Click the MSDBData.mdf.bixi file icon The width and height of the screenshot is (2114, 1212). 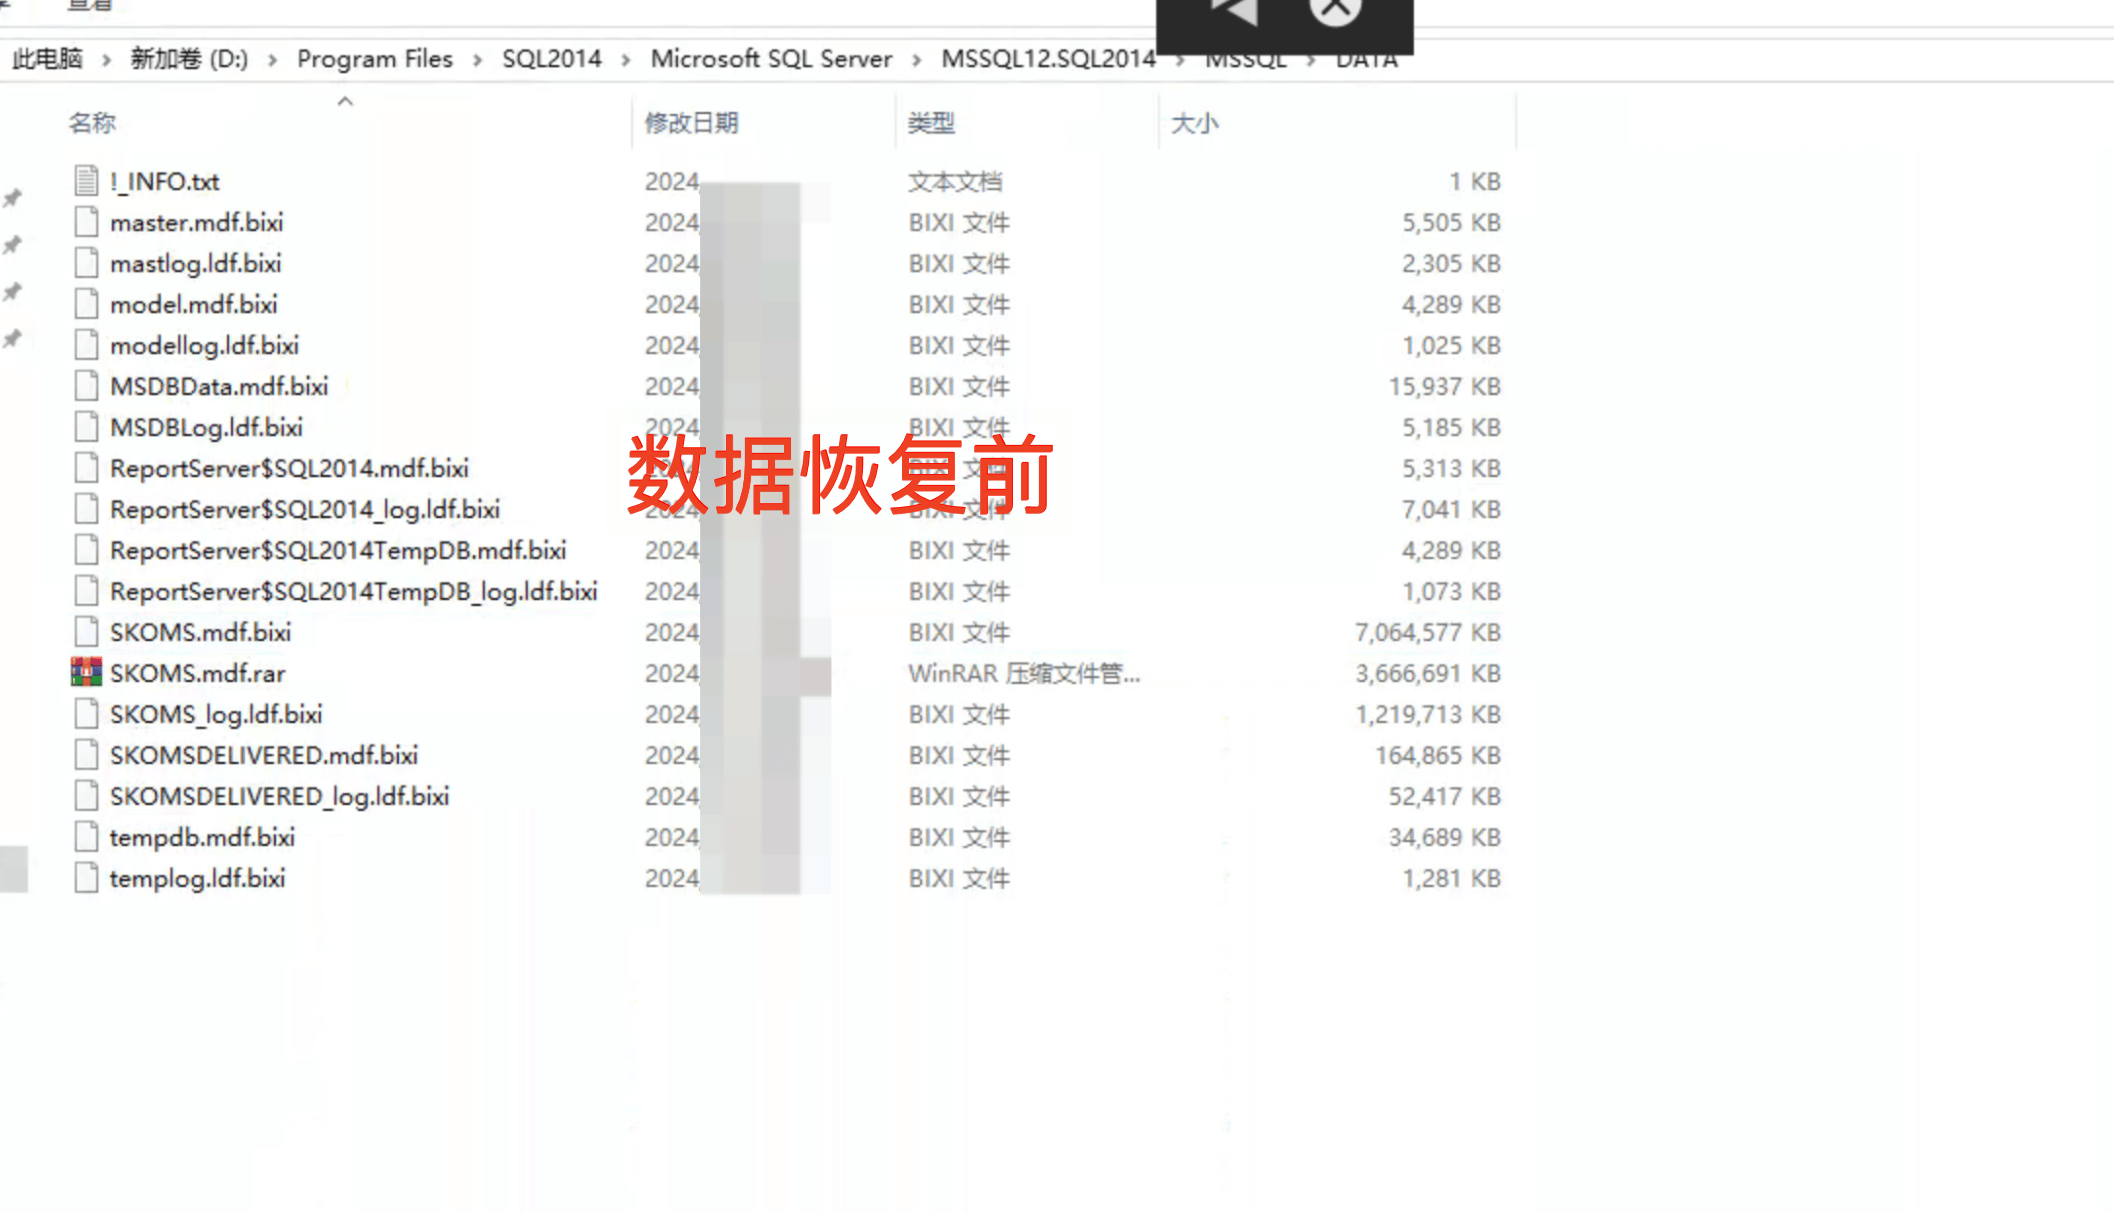point(86,386)
